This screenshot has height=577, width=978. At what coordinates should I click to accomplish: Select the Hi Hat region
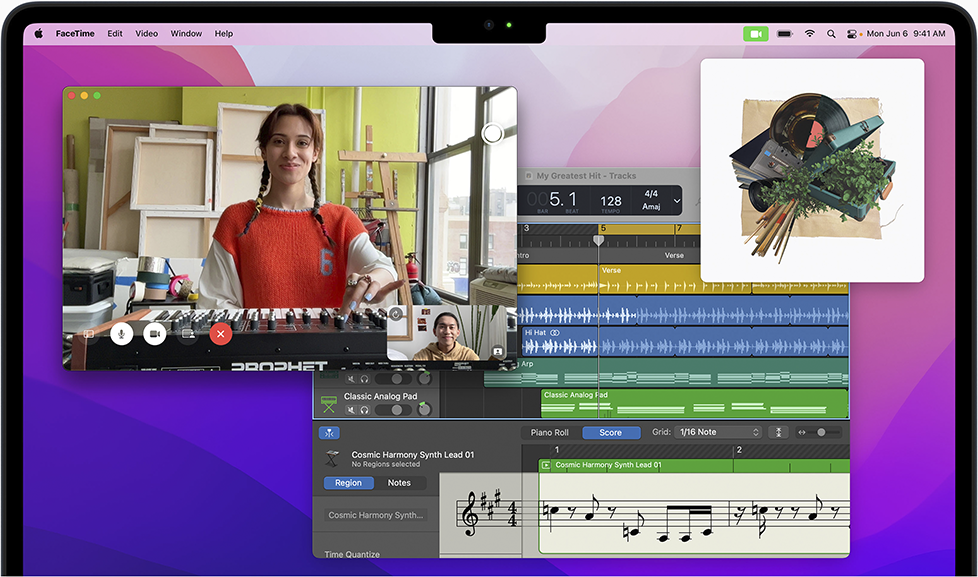tap(685, 342)
